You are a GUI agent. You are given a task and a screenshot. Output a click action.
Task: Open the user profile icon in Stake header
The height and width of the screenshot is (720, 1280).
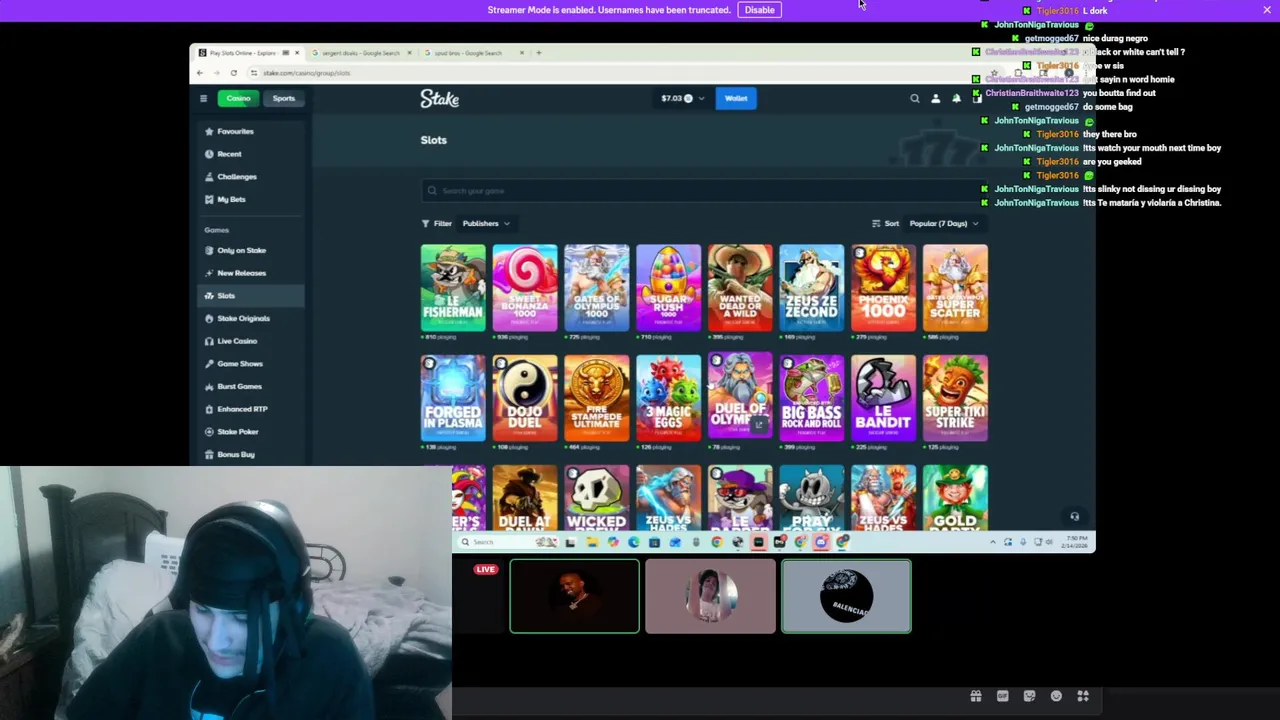coord(935,98)
